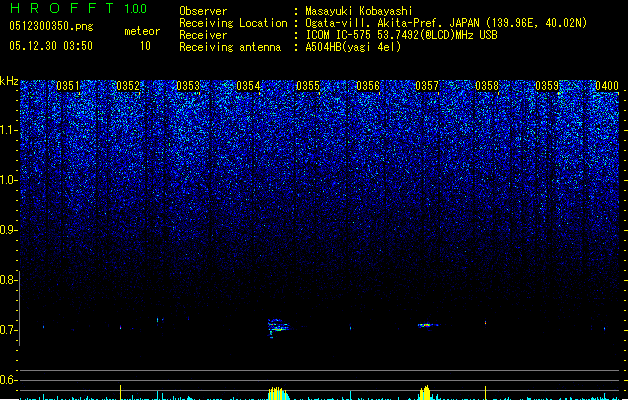Click the receiver ICOM IC-575 text
629x400 pixels.
click(x=401, y=35)
